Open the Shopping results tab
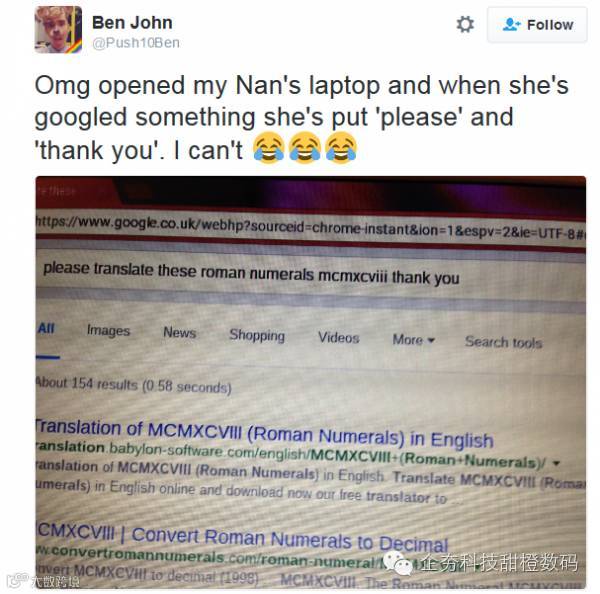This screenshot has width=600, height=594. [257, 335]
